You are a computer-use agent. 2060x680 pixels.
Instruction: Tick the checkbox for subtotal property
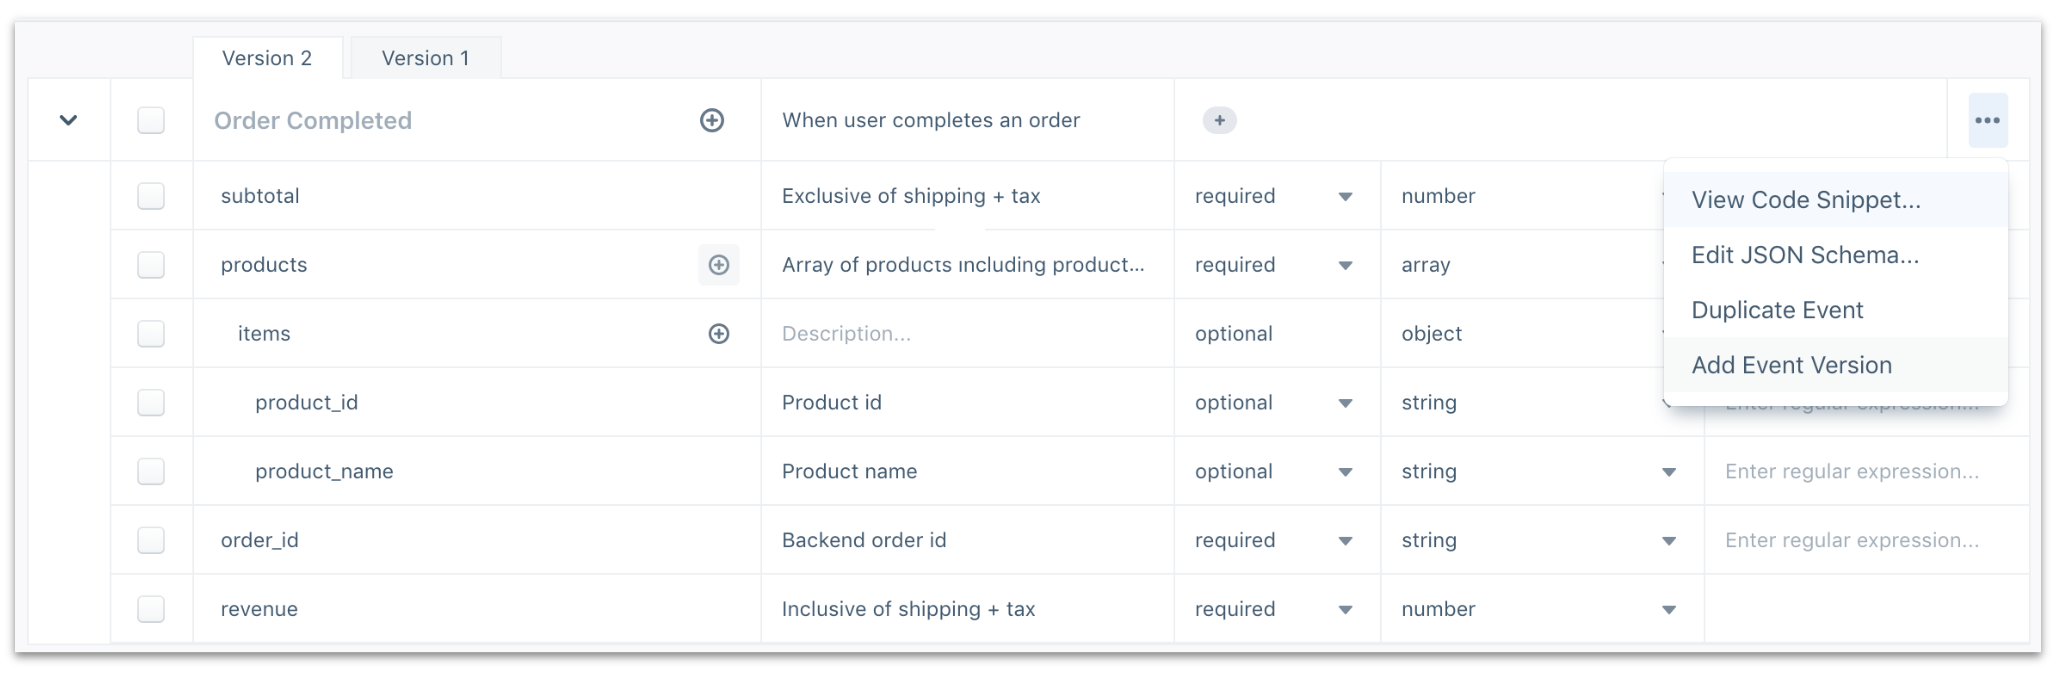[151, 196]
